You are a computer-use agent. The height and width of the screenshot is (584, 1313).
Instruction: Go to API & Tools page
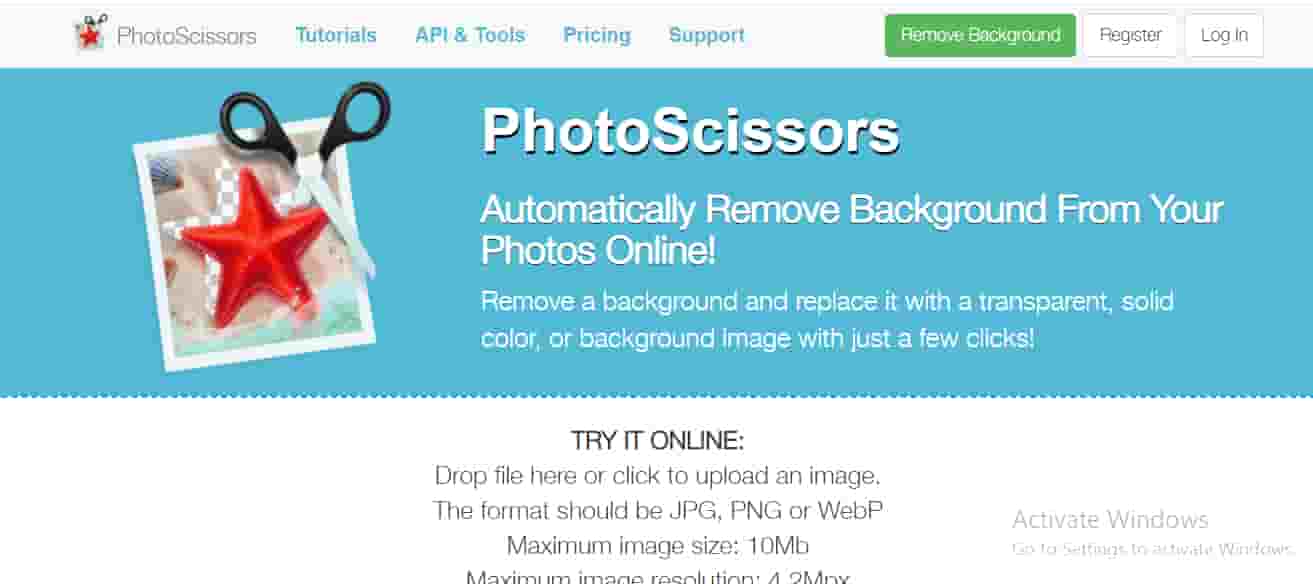(x=470, y=35)
